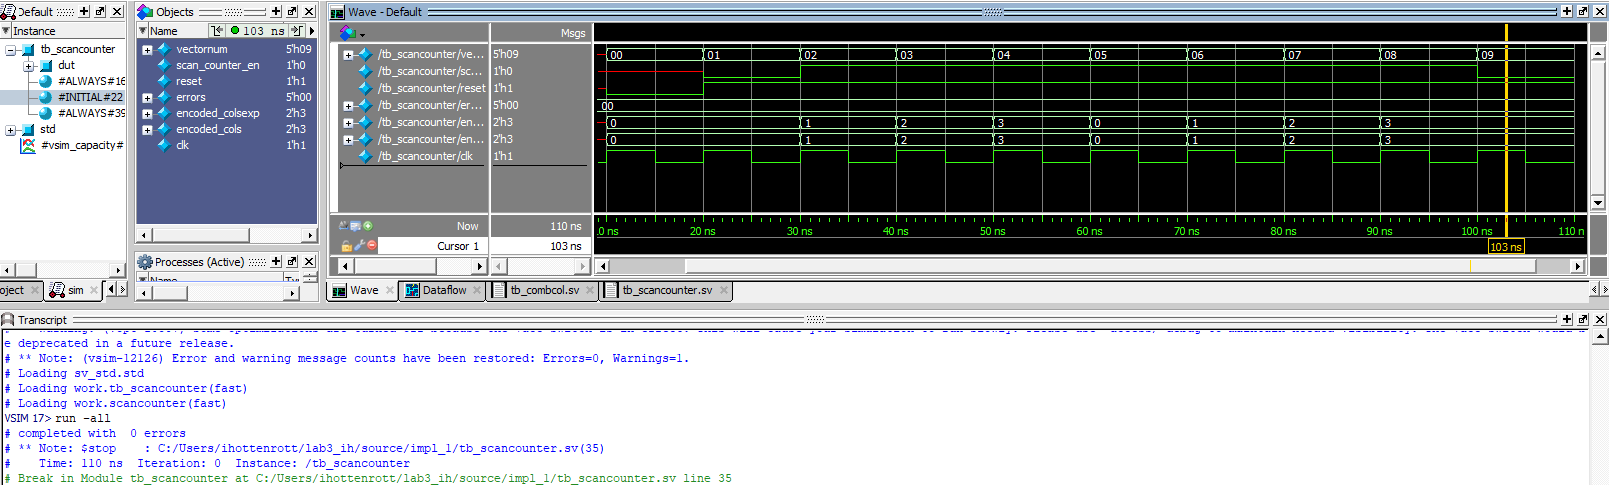Undock the Processes (Active) panel
This screenshot has height=485, width=1609.
tap(292, 262)
